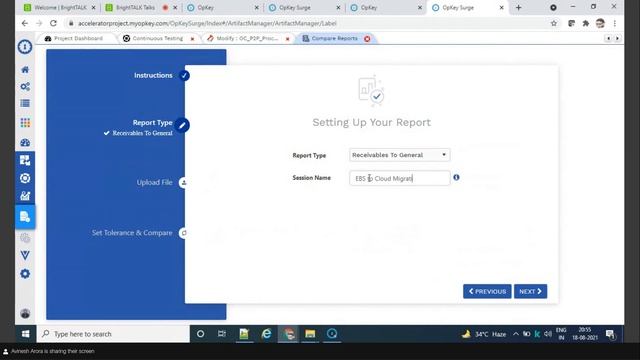The width and height of the screenshot is (640, 360).
Task: Open user avatar at sidebar bottom
Action: coord(25,313)
